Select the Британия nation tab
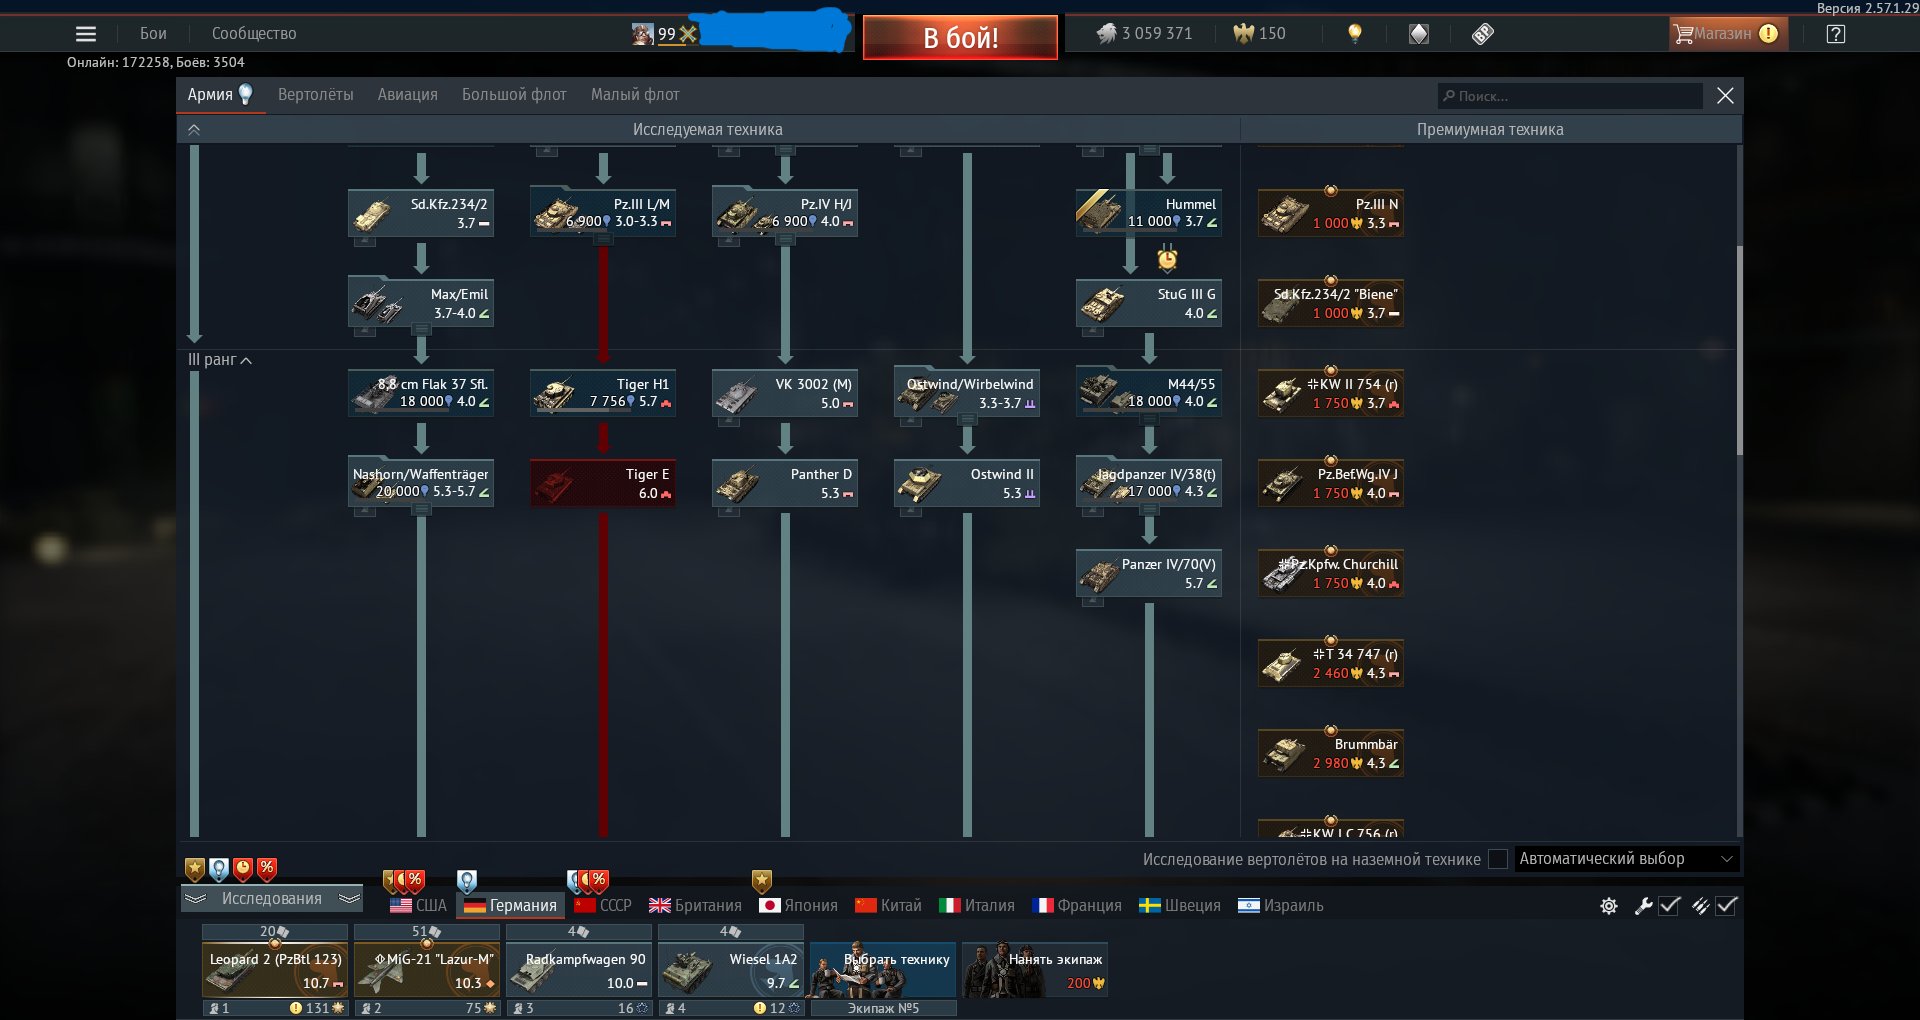 [695, 906]
